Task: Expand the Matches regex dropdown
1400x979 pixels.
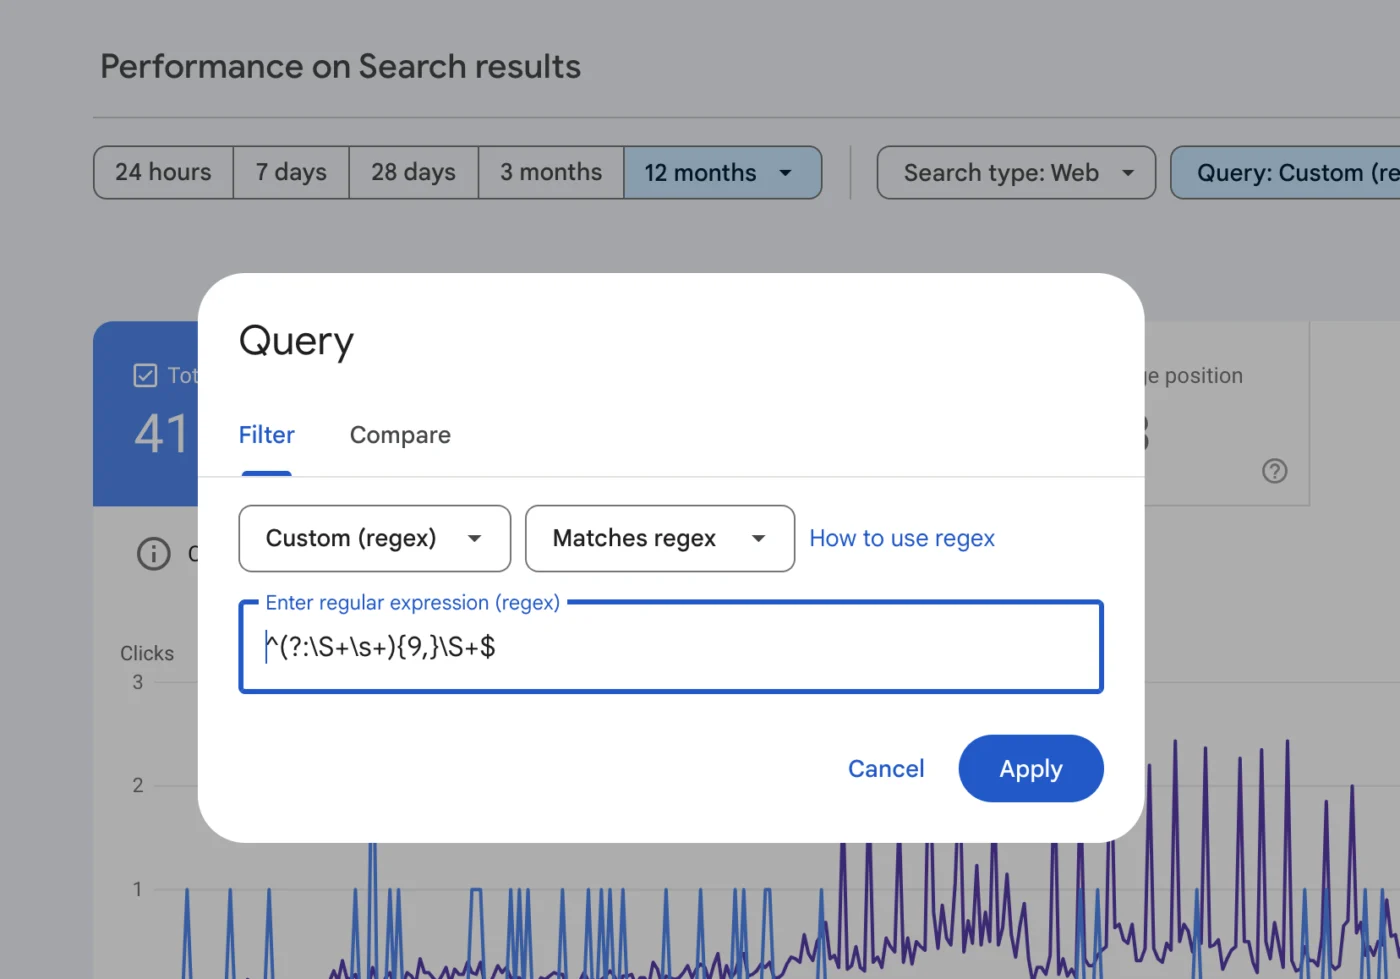Action: (660, 538)
